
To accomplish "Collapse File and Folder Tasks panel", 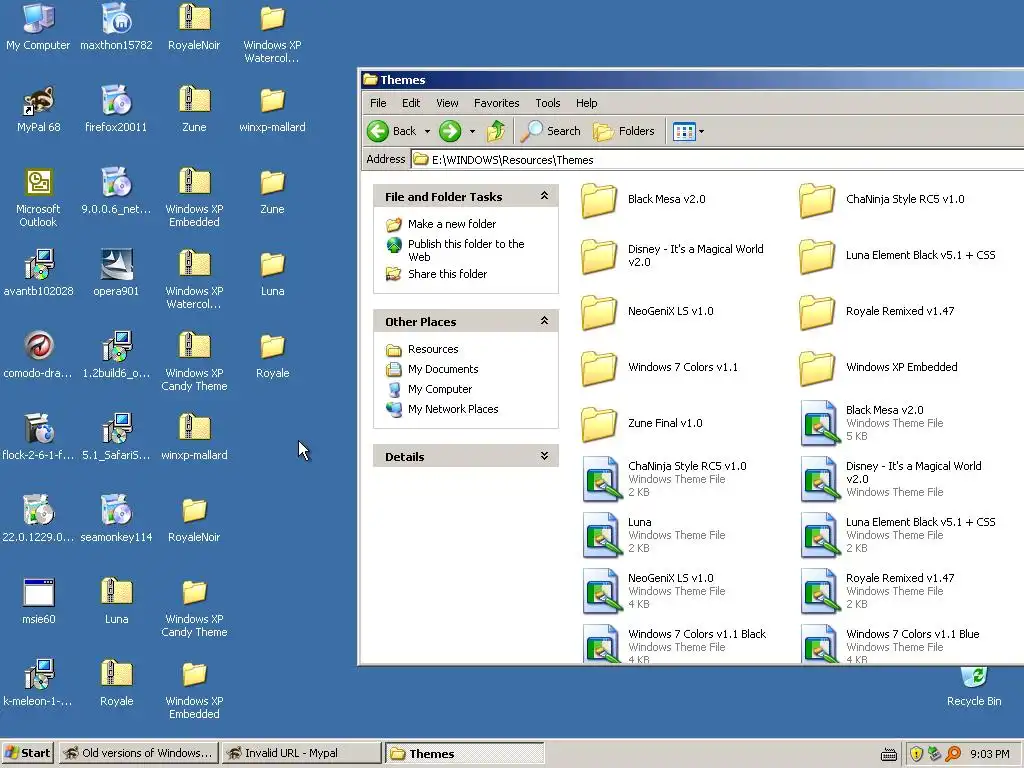I will coord(544,196).
